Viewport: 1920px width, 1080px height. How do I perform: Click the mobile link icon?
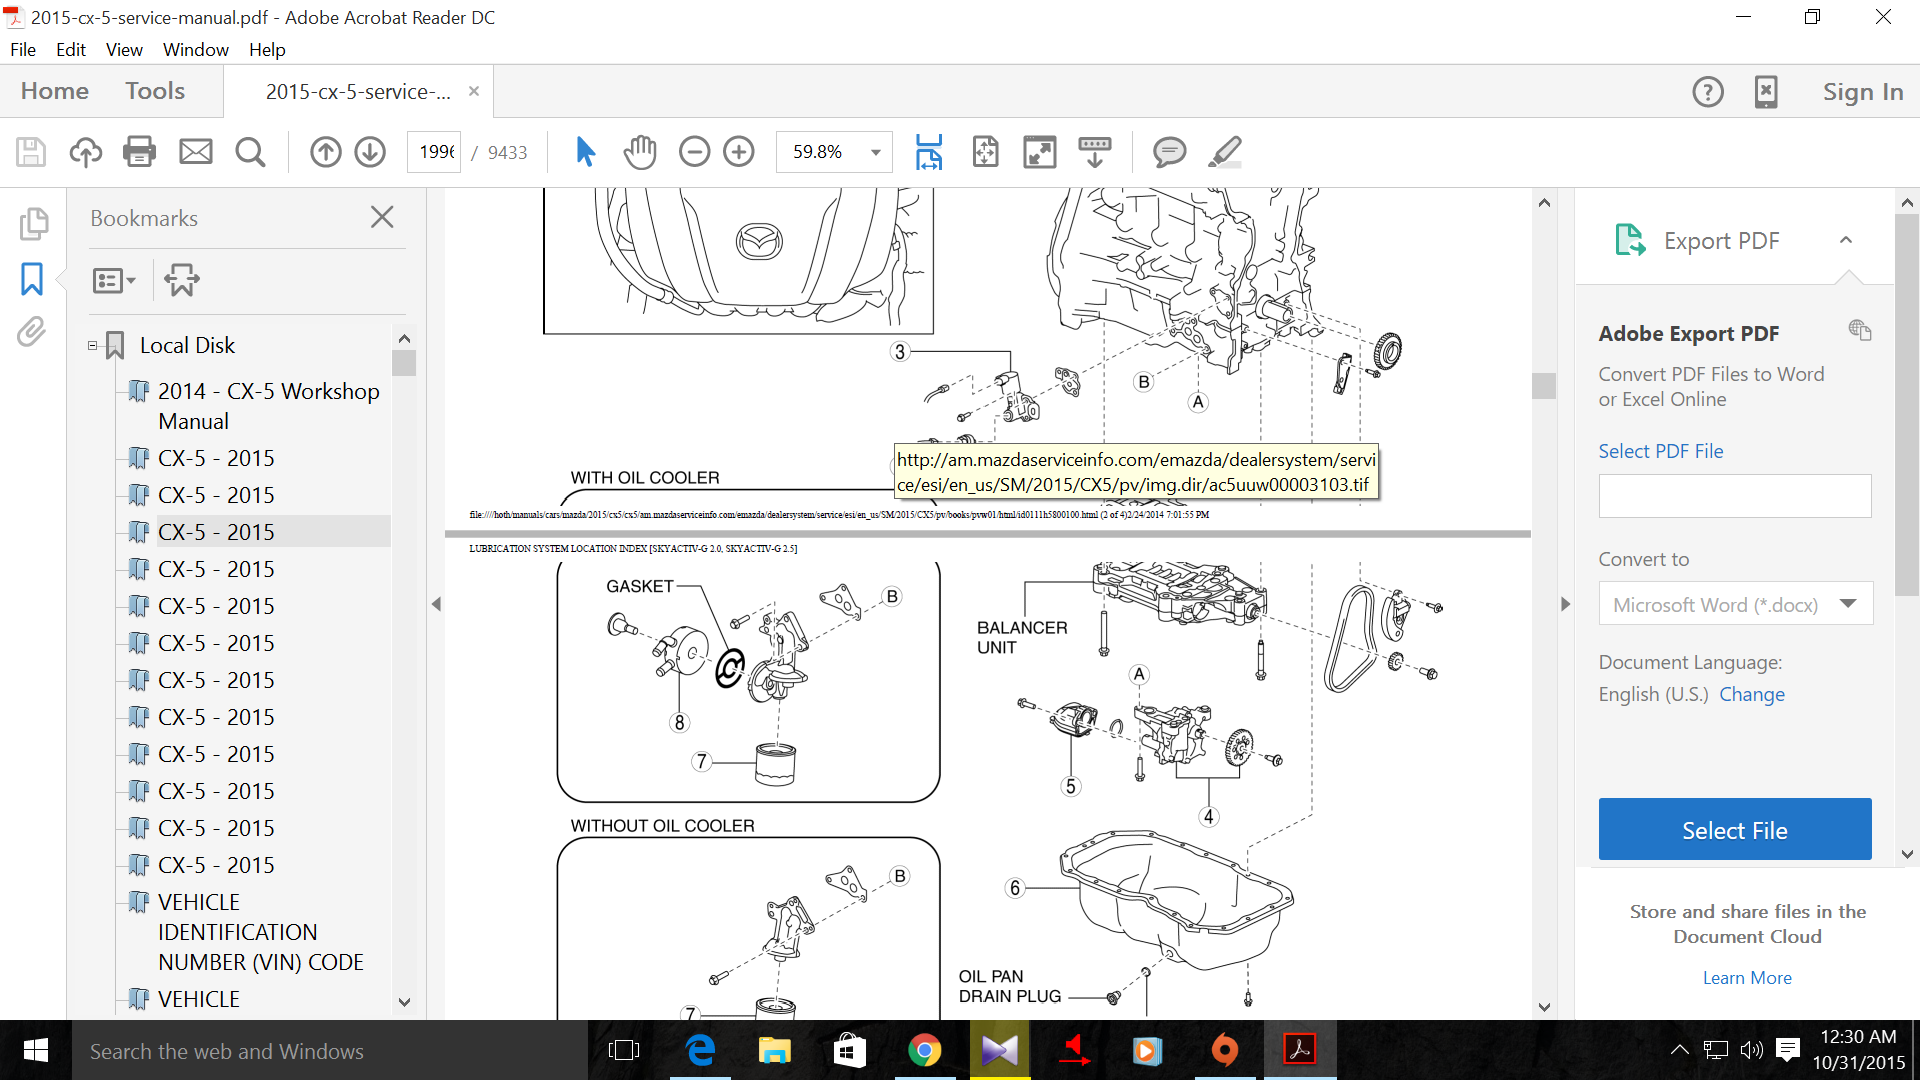[x=1766, y=92]
